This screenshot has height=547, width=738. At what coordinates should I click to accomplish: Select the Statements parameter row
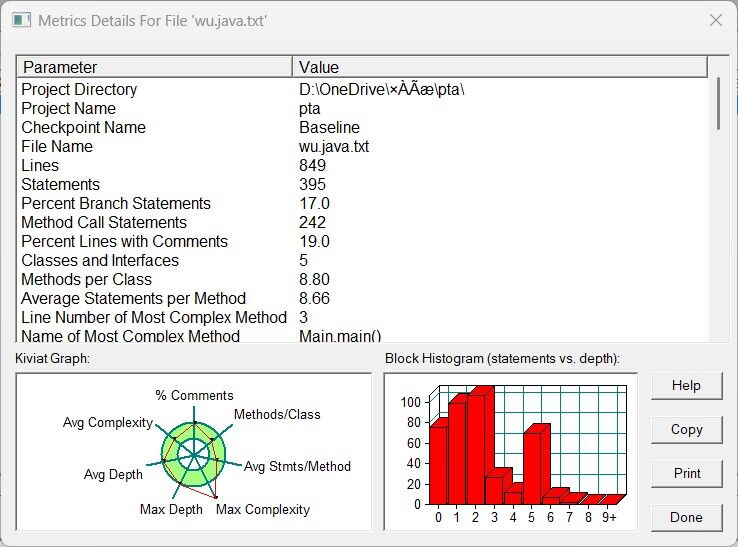coord(362,184)
